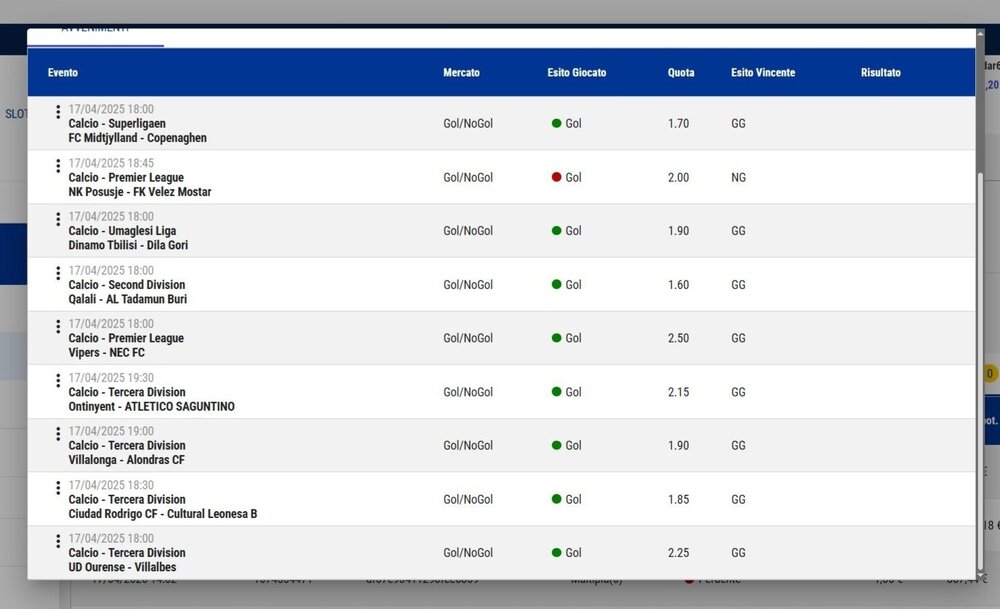Open three-dot menu for Vipers - NEC FC
Image resolution: width=1000 pixels, height=609 pixels.
(58, 327)
